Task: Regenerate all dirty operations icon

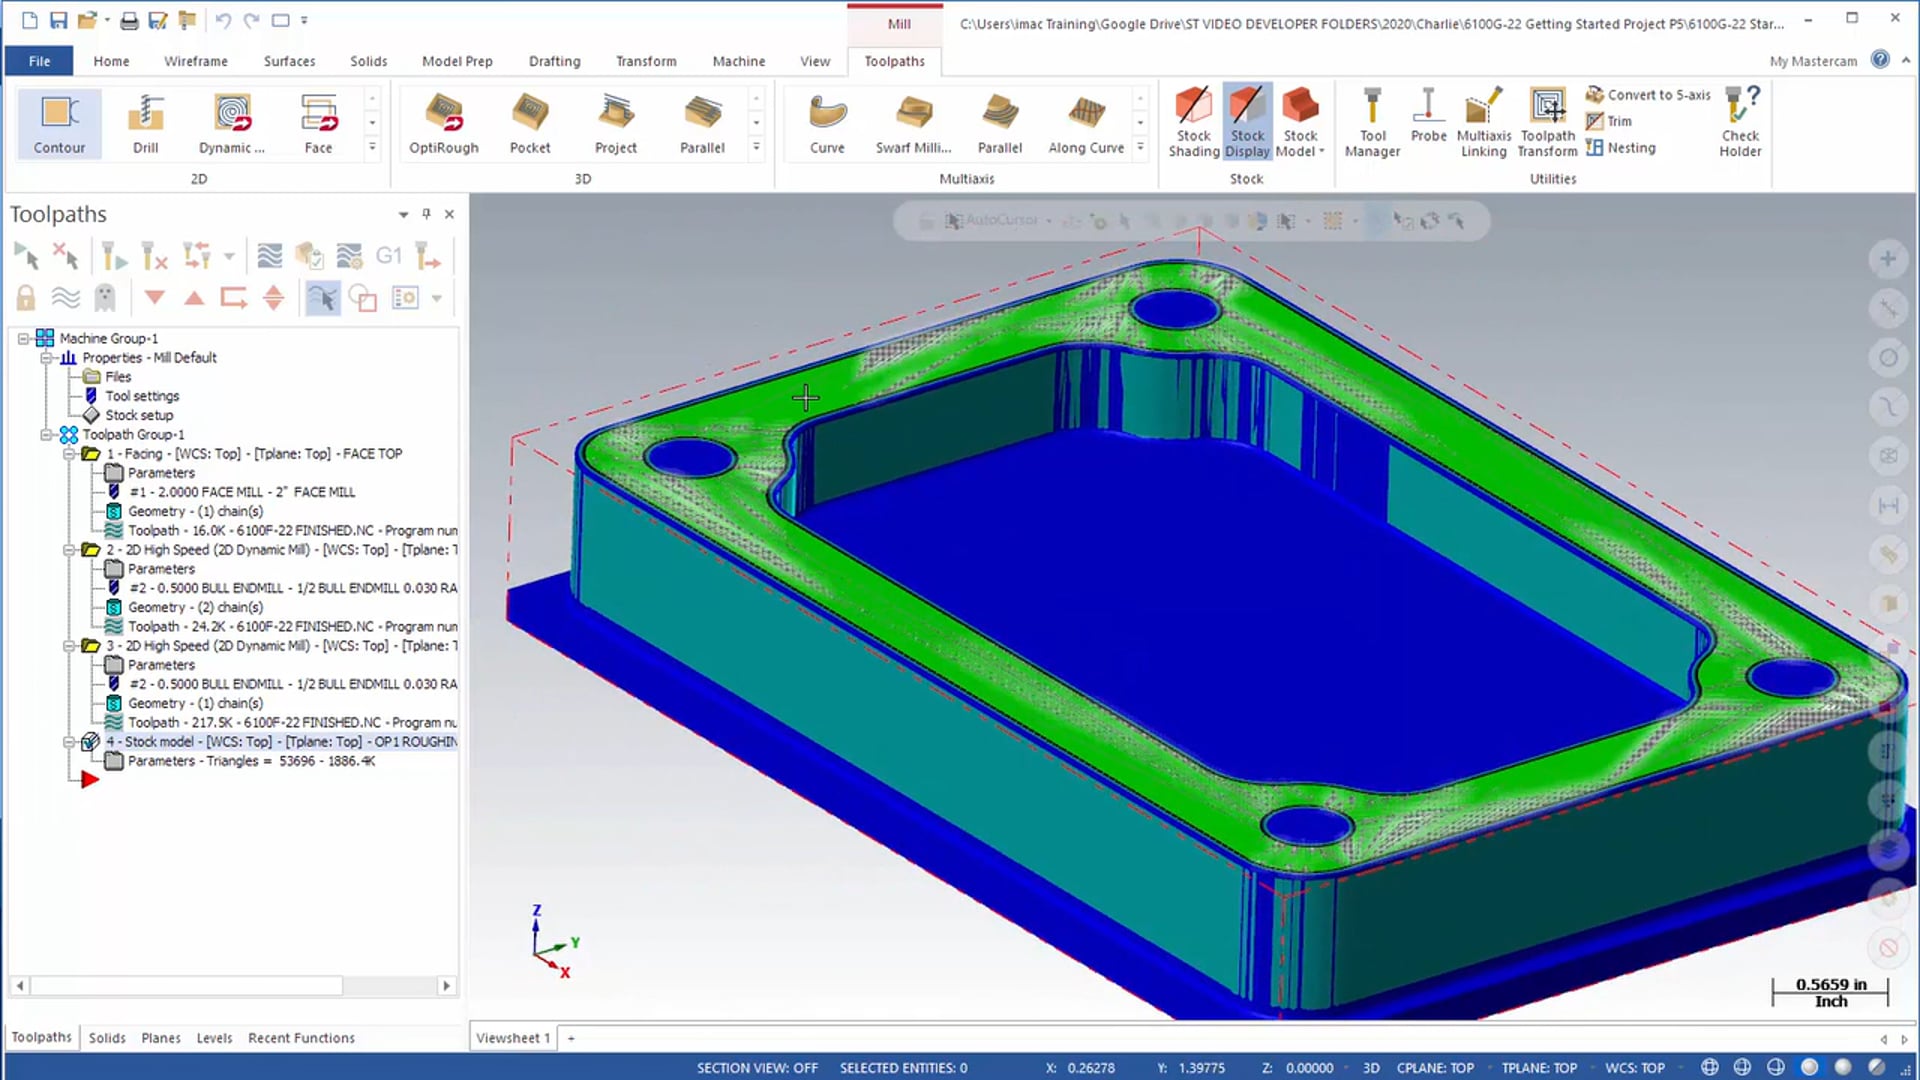Action: pos(154,257)
